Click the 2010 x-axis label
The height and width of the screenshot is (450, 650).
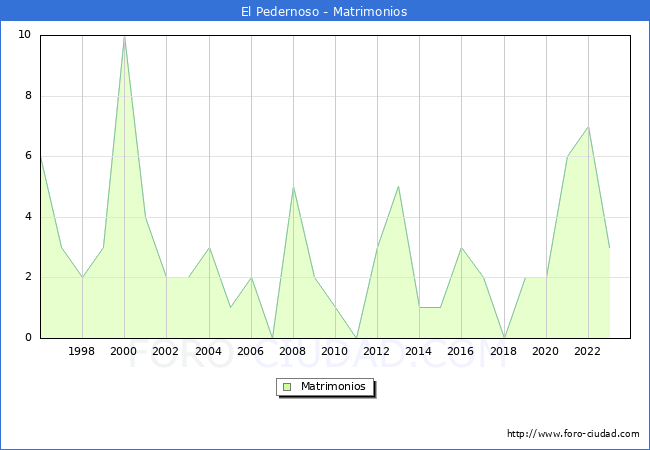point(335,351)
